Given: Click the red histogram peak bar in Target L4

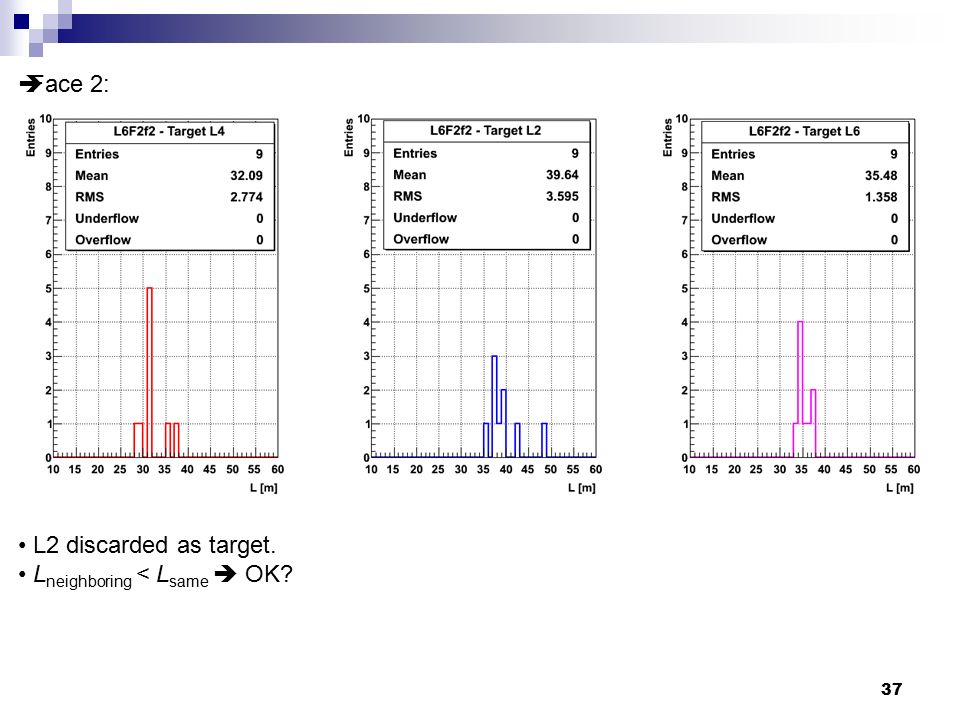Looking at the screenshot, I should (149, 372).
